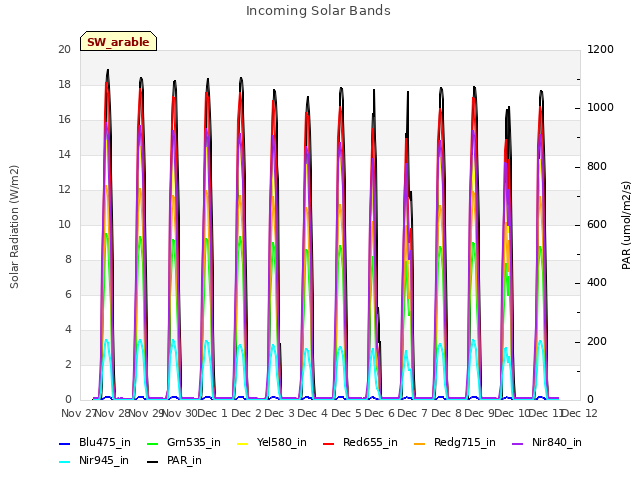The width and height of the screenshot is (640, 480).
Task: Click the 1200 value on right axis
Action: click(600, 49)
